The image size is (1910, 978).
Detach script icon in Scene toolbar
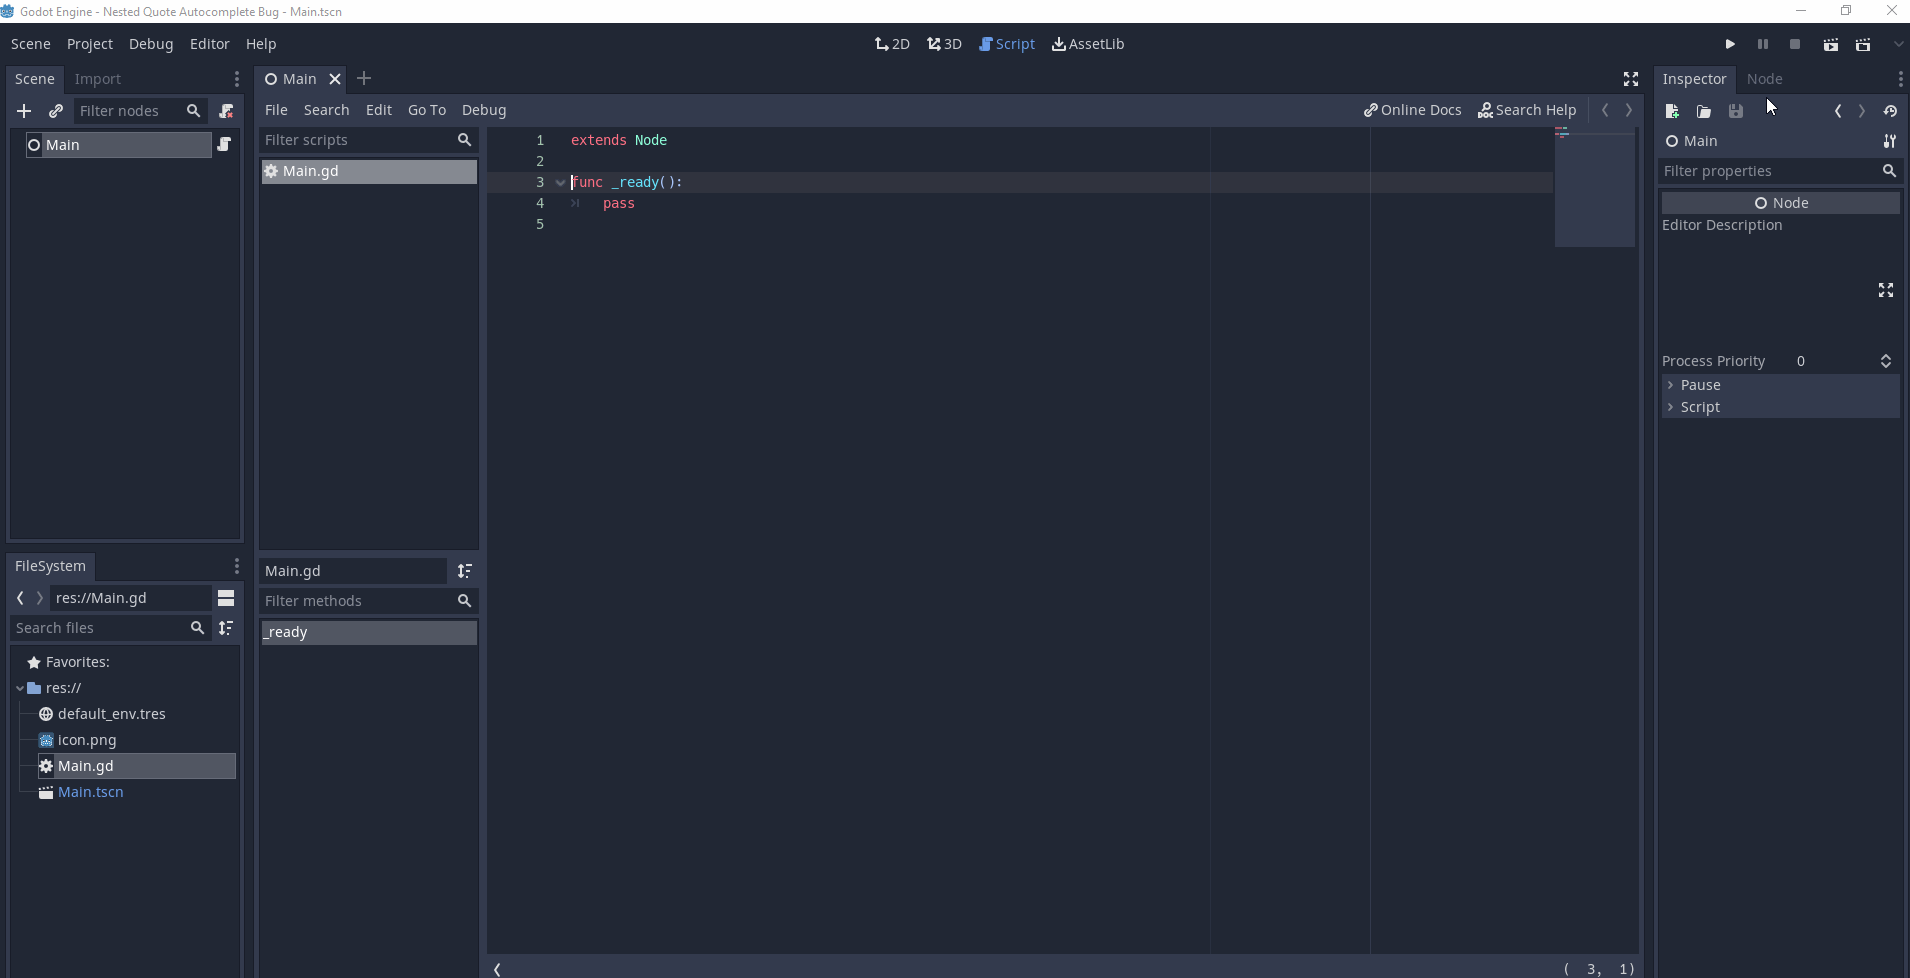click(x=226, y=111)
